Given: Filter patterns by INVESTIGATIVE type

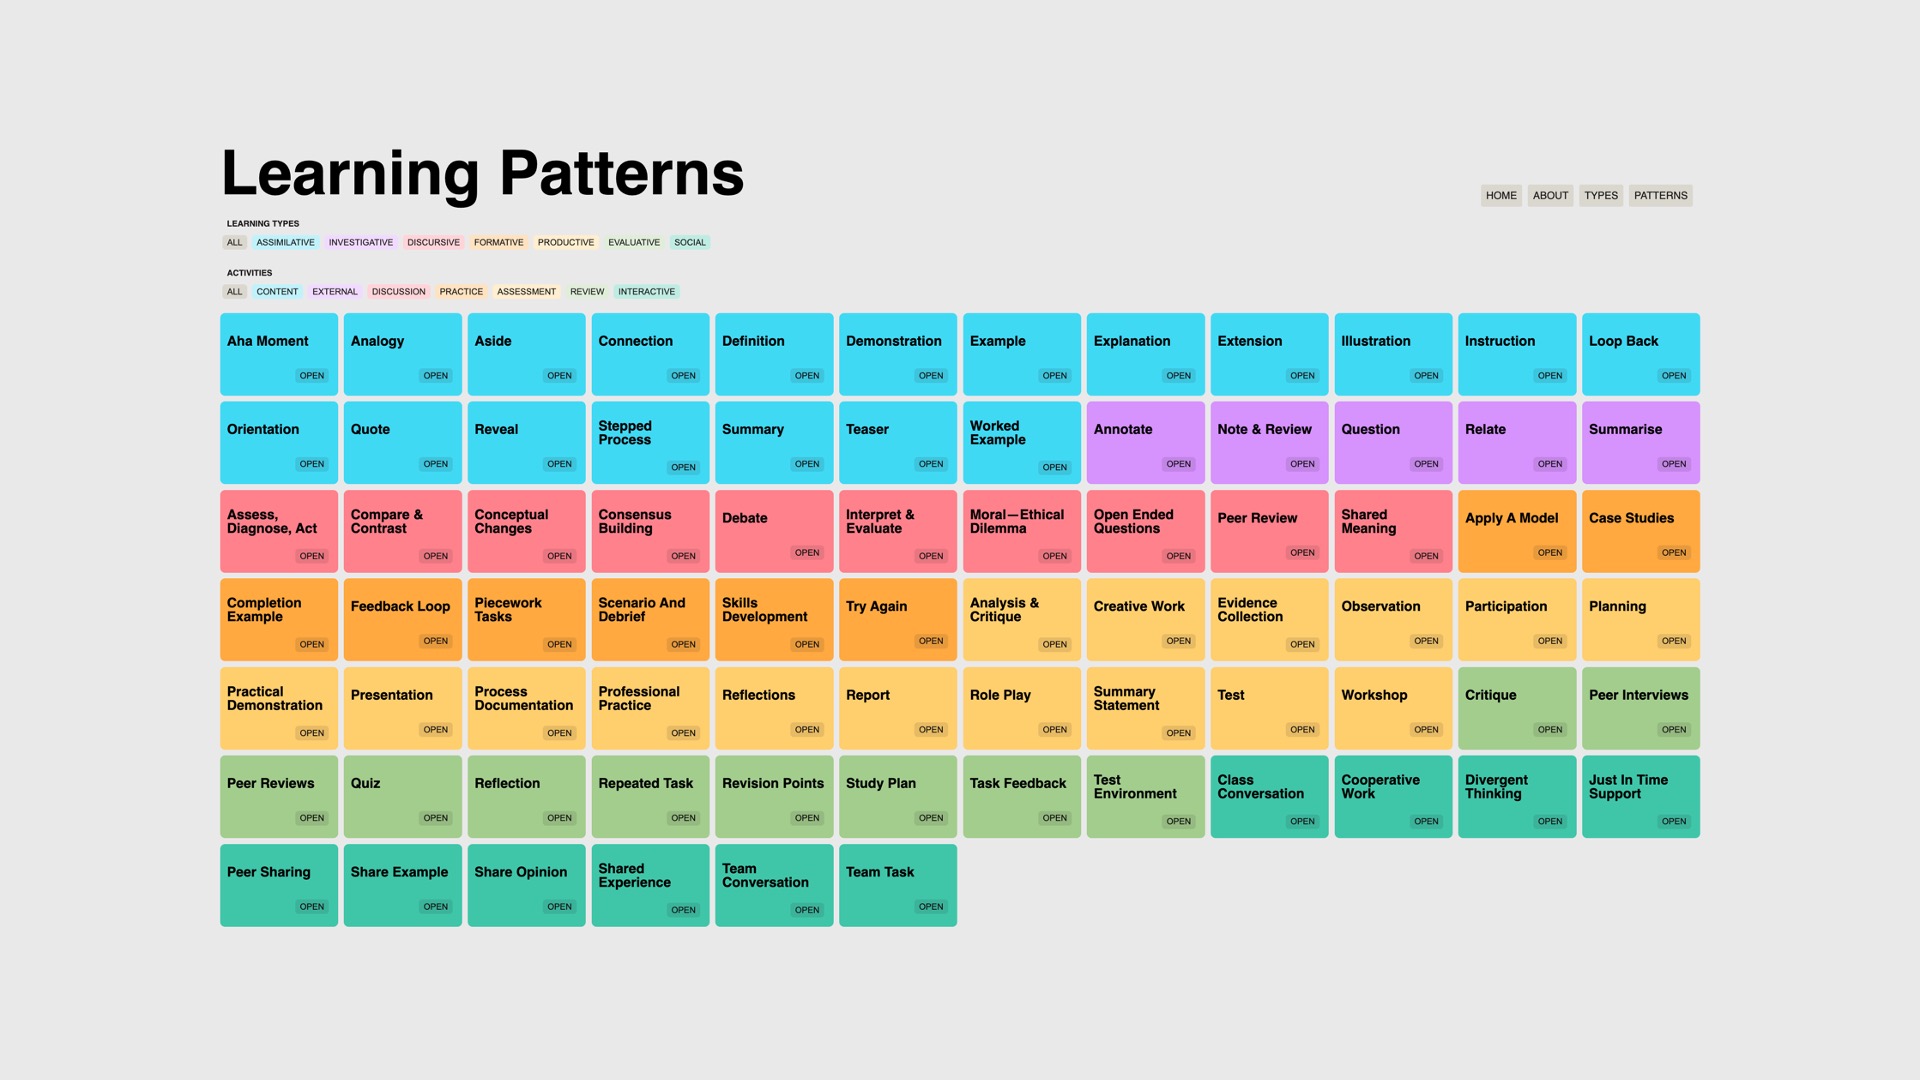Looking at the screenshot, I should [360, 241].
